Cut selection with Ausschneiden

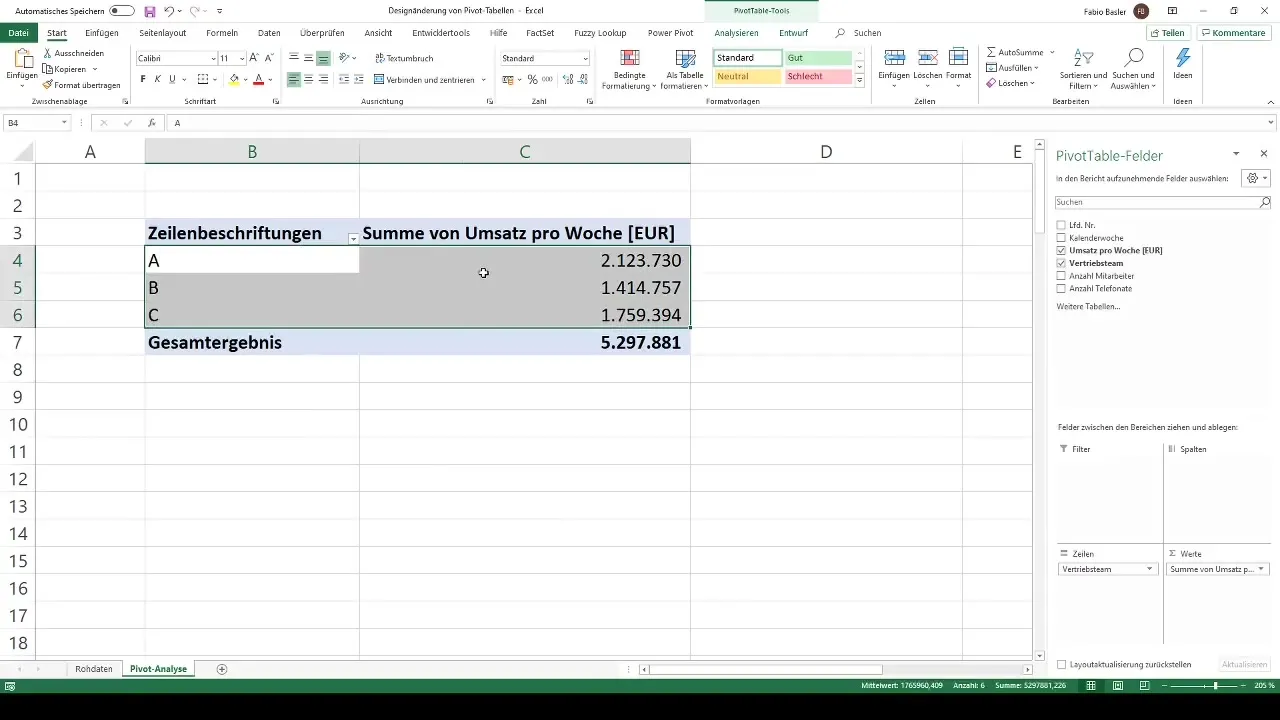(x=74, y=53)
